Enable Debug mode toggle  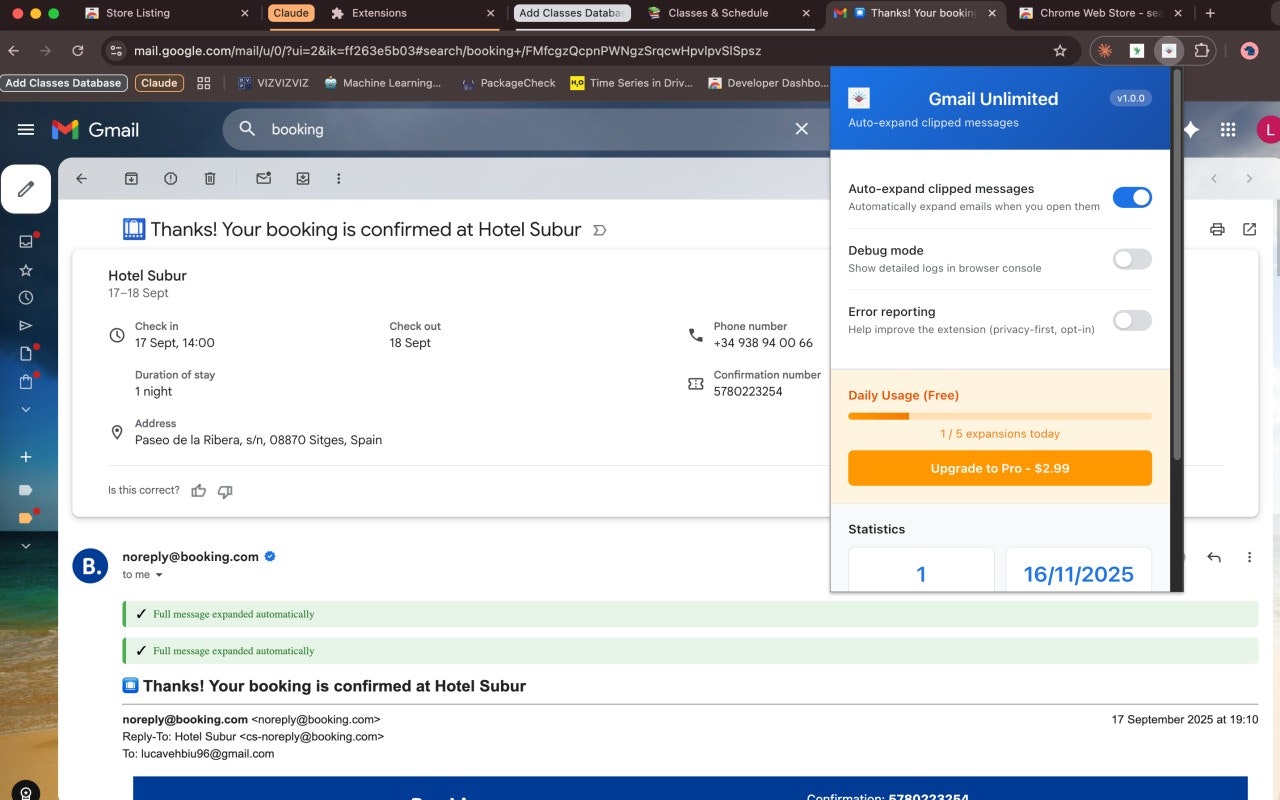[1132, 259]
